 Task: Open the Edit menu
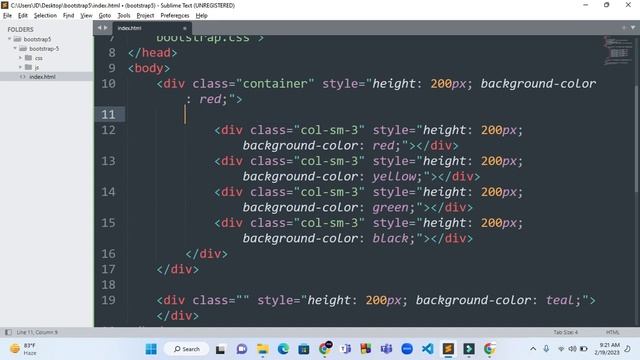[x=22, y=16]
